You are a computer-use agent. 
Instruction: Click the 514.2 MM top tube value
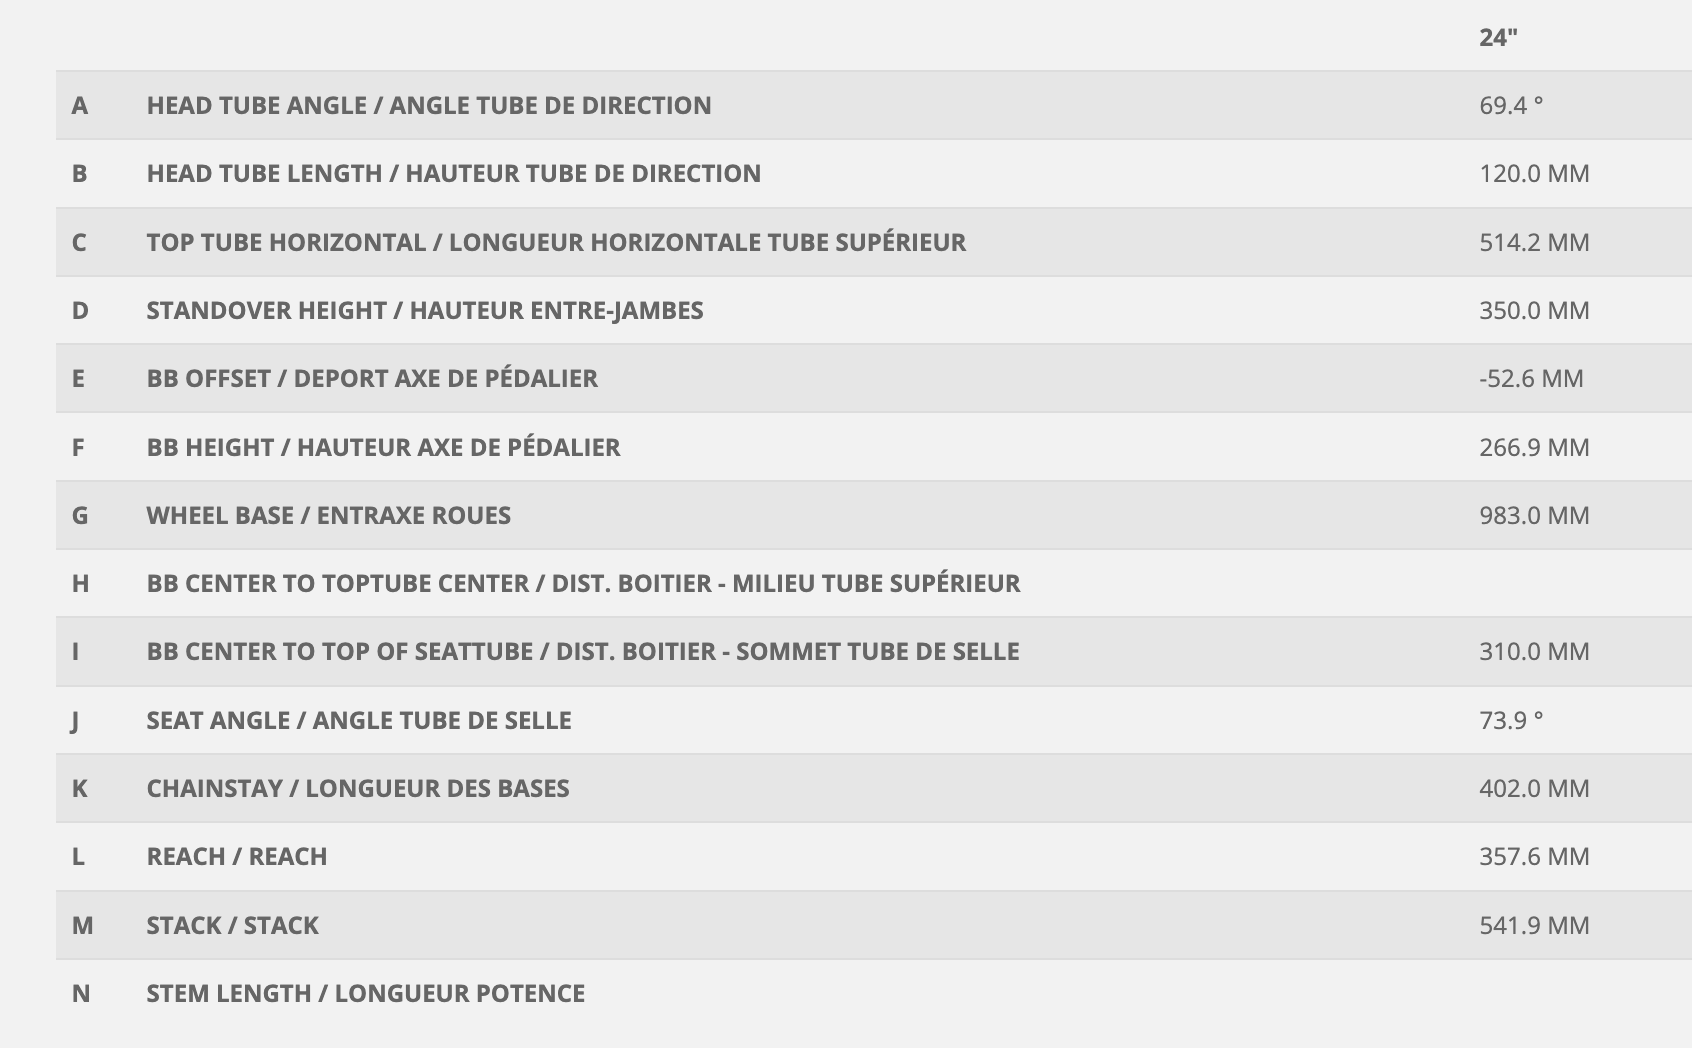tap(1534, 243)
